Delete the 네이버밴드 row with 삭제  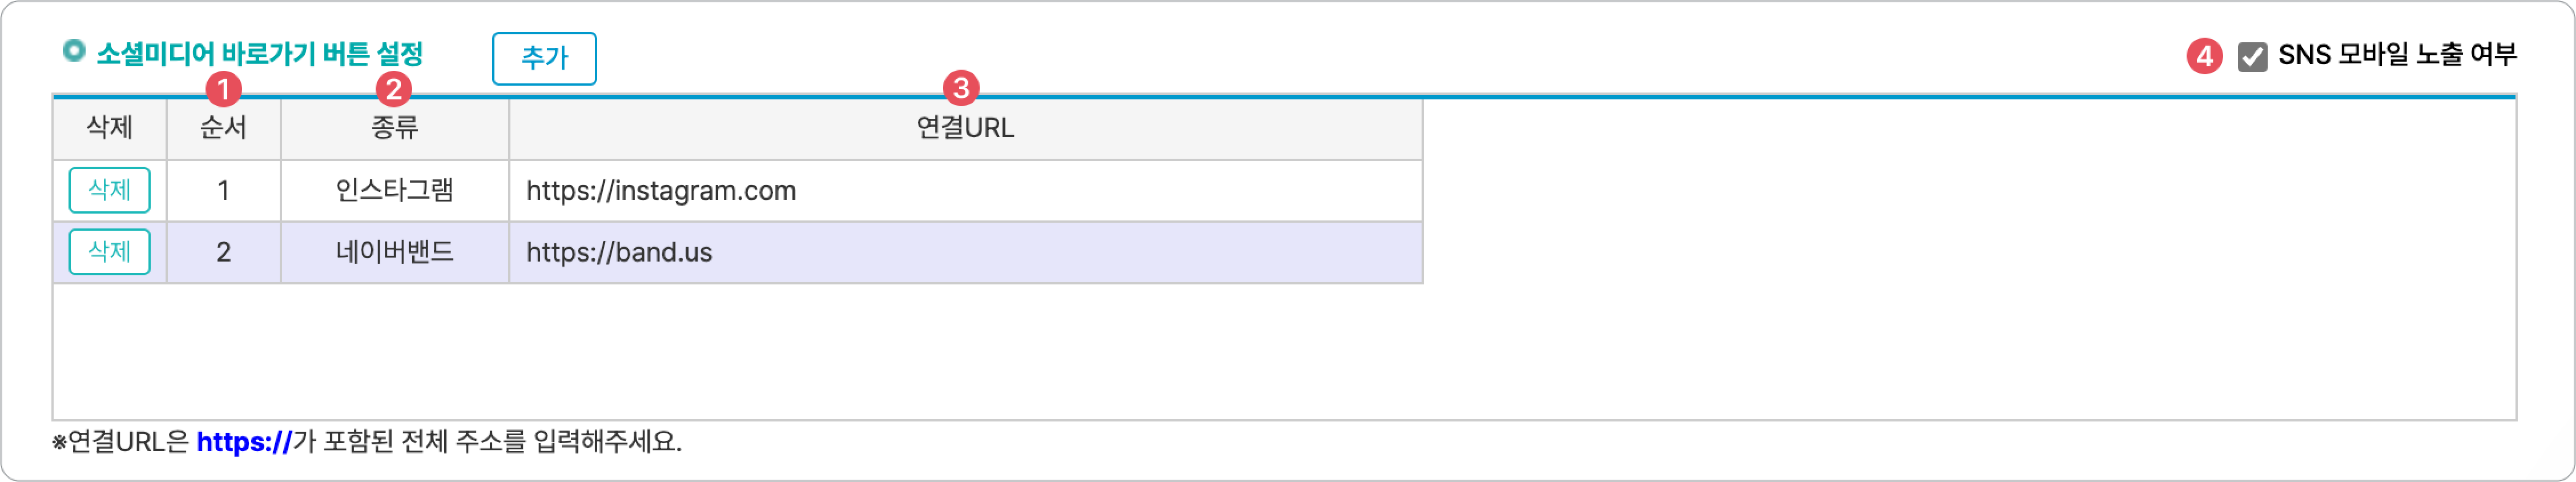pos(109,252)
